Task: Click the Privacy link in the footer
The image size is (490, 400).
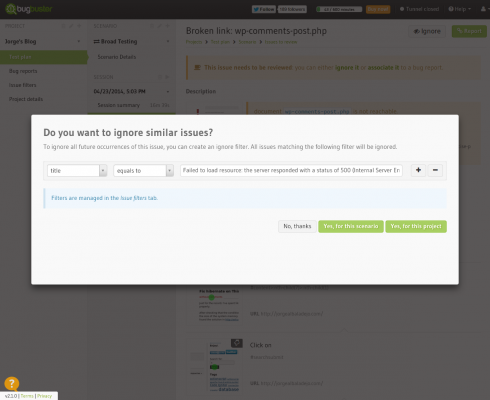Action: [x=44, y=396]
